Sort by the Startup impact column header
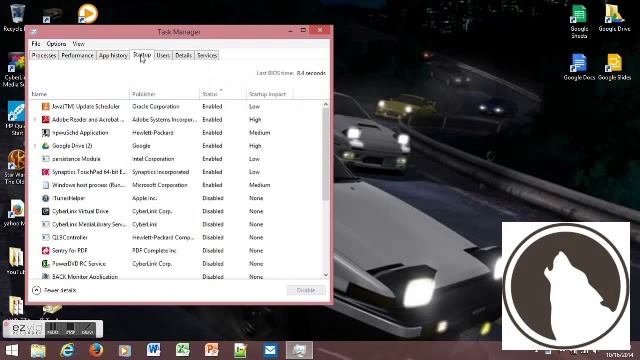 269,94
